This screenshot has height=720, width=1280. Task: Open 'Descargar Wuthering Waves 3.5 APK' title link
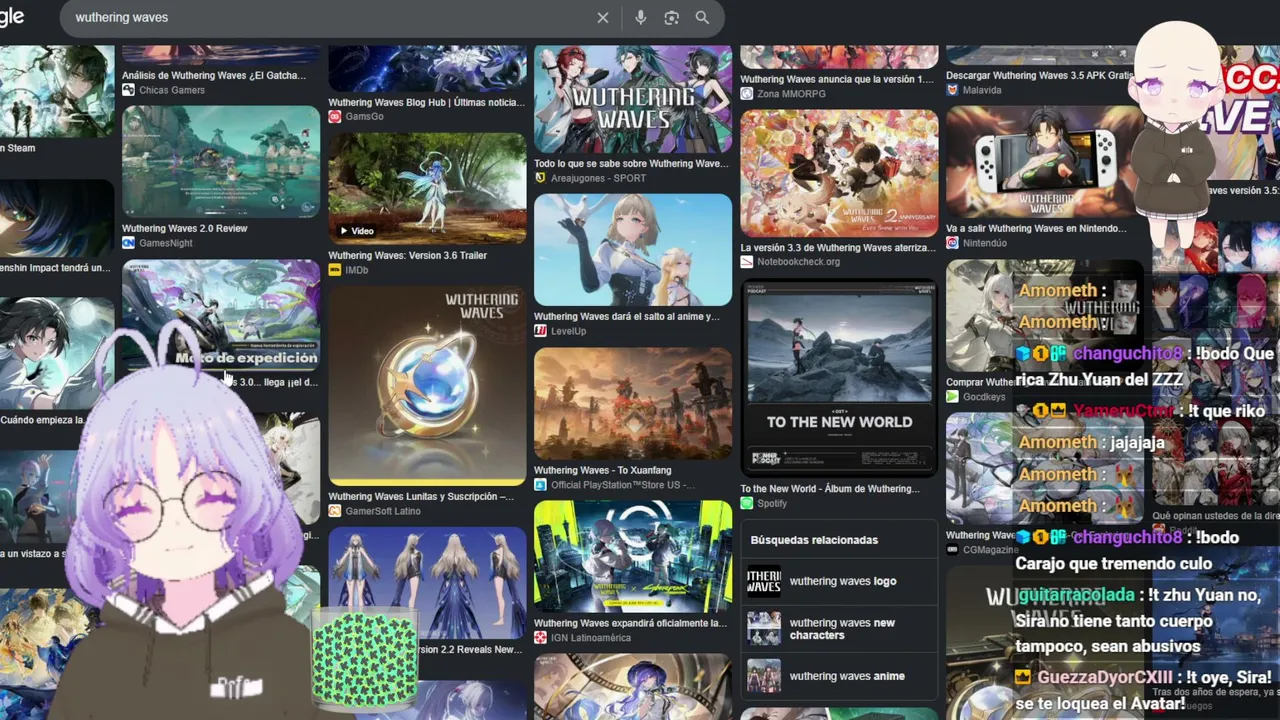point(1040,76)
